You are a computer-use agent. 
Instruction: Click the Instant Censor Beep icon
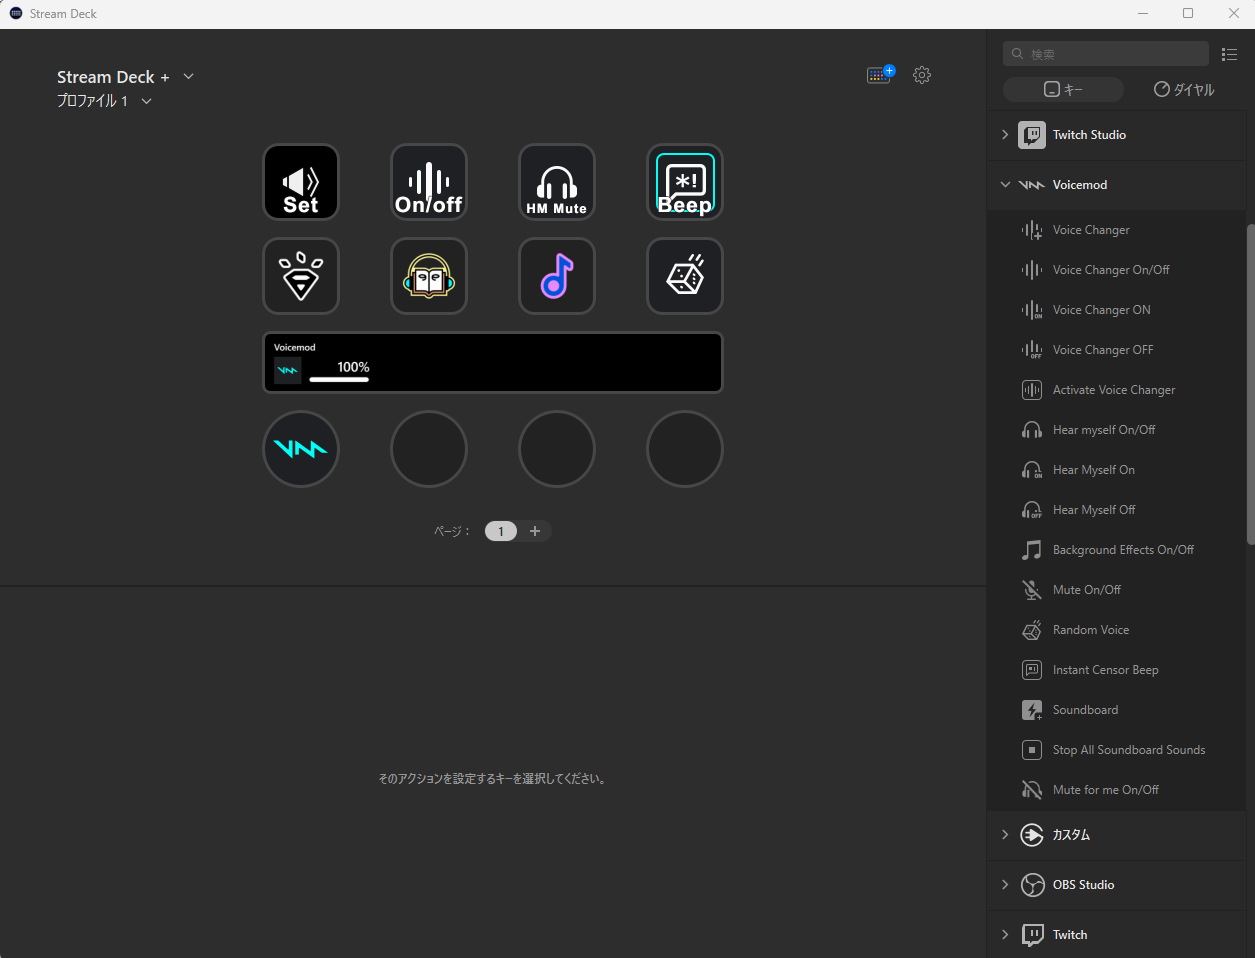tap(1032, 670)
